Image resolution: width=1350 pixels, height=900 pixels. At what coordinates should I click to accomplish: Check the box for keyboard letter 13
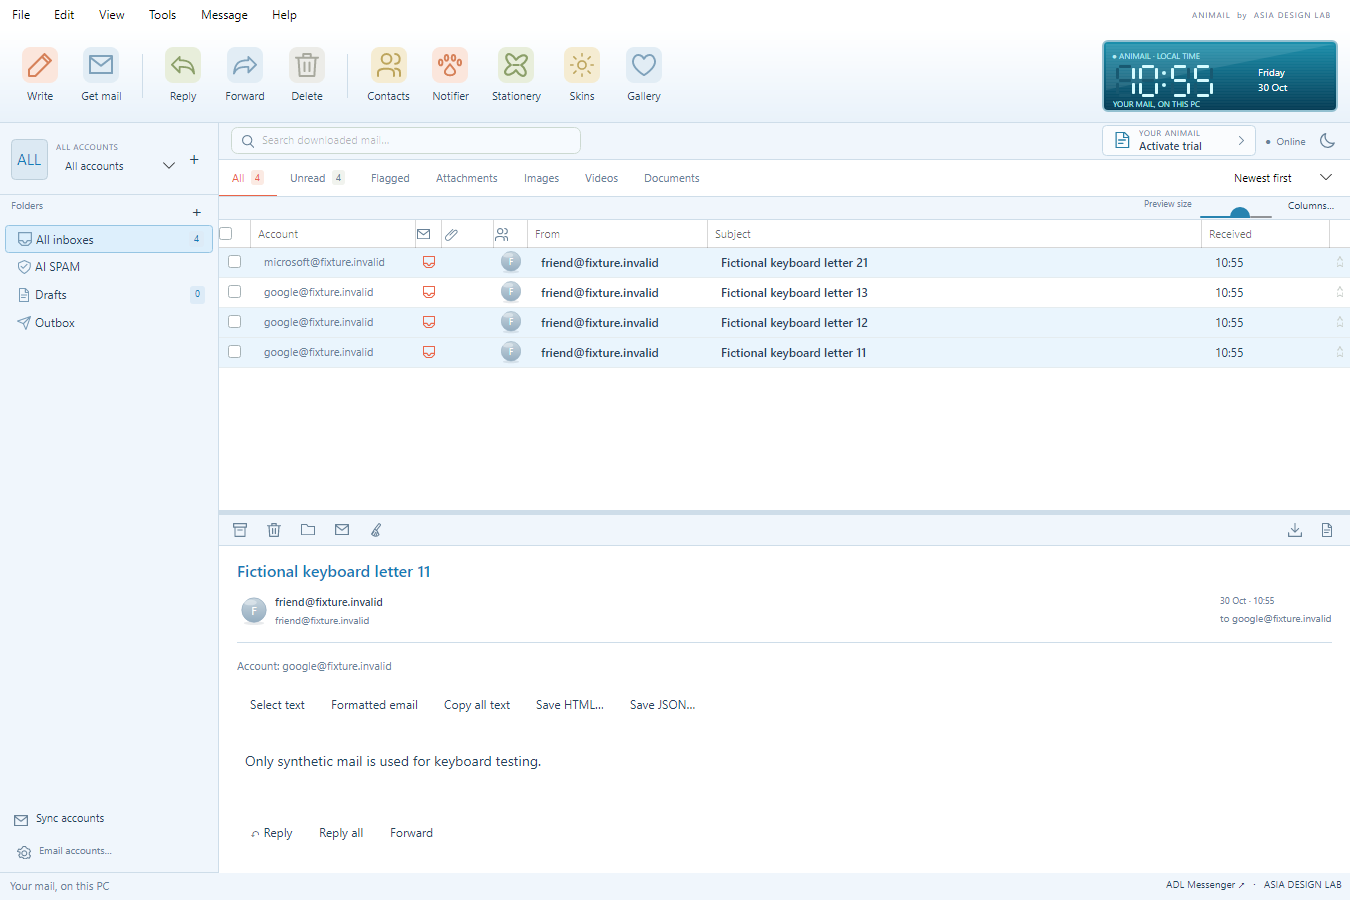[x=235, y=292]
